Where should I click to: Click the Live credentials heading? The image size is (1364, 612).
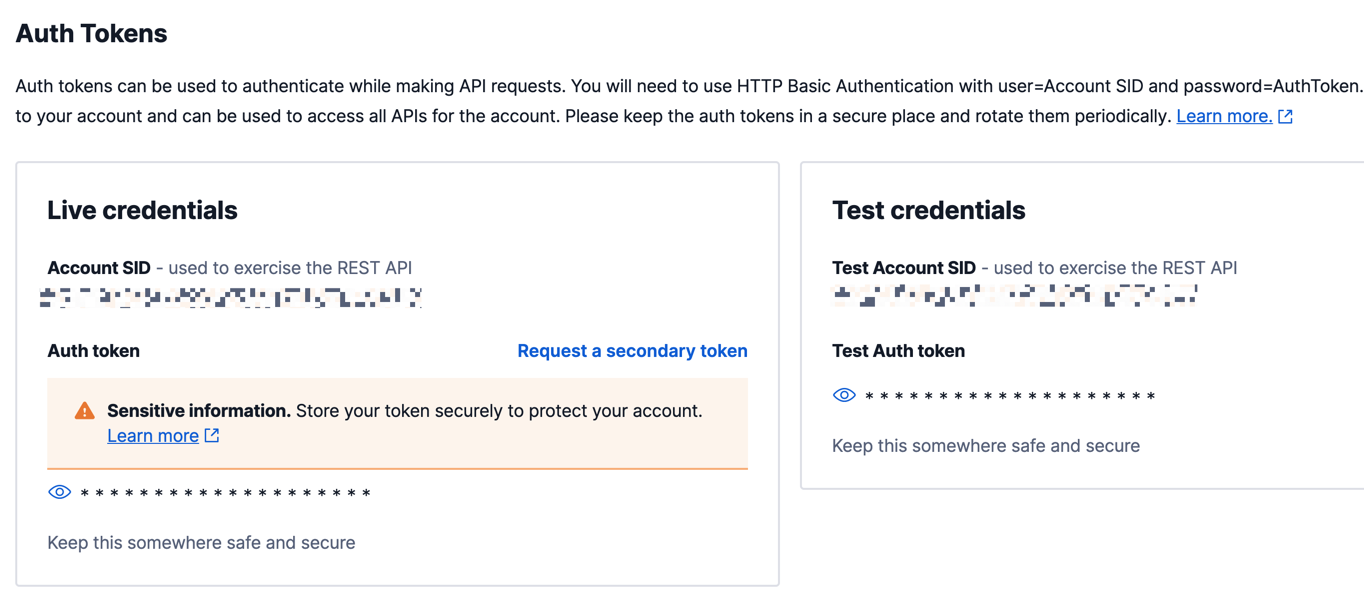[x=142, y=210]
